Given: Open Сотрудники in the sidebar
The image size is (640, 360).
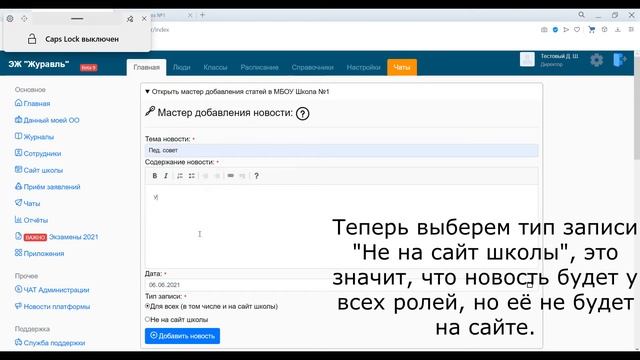Looking at the screenshot, I should 38,153.
